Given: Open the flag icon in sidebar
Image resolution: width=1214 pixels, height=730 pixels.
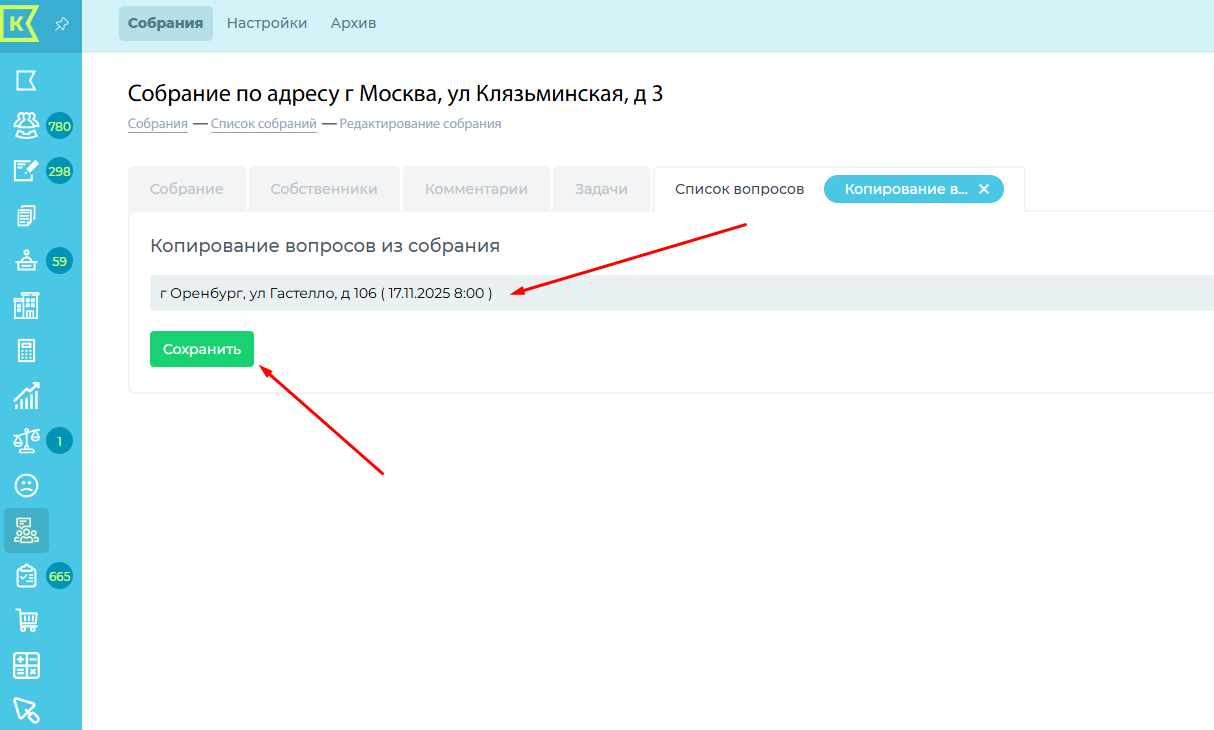Looking at the screenshot, I should [x=26, y=81].
